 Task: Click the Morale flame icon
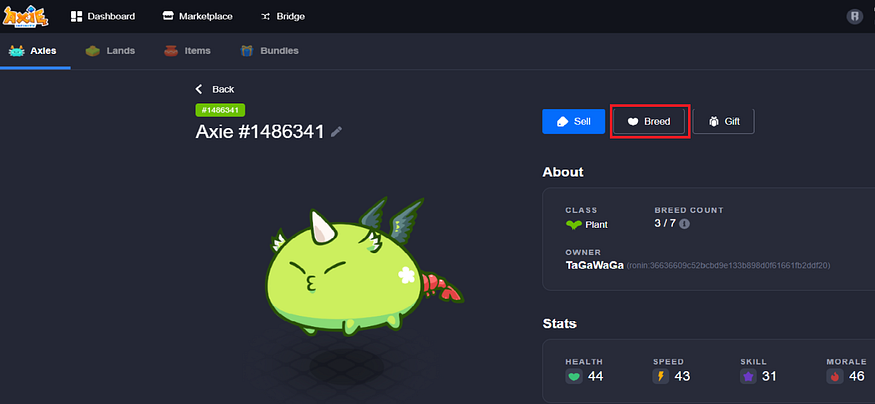click(835, 377)
